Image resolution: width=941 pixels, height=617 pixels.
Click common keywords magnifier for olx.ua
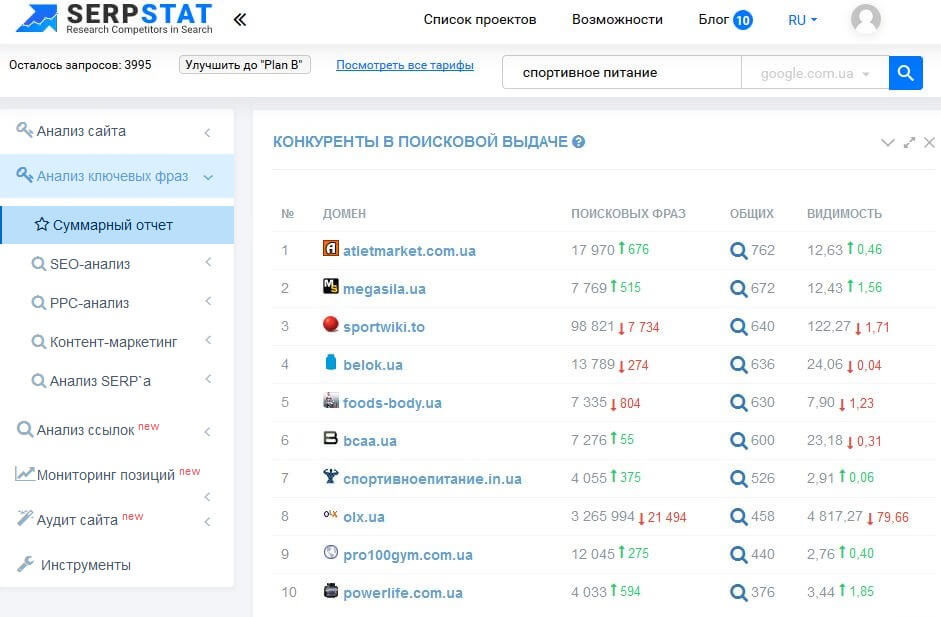pyautogui.click(x=738, y=516)
